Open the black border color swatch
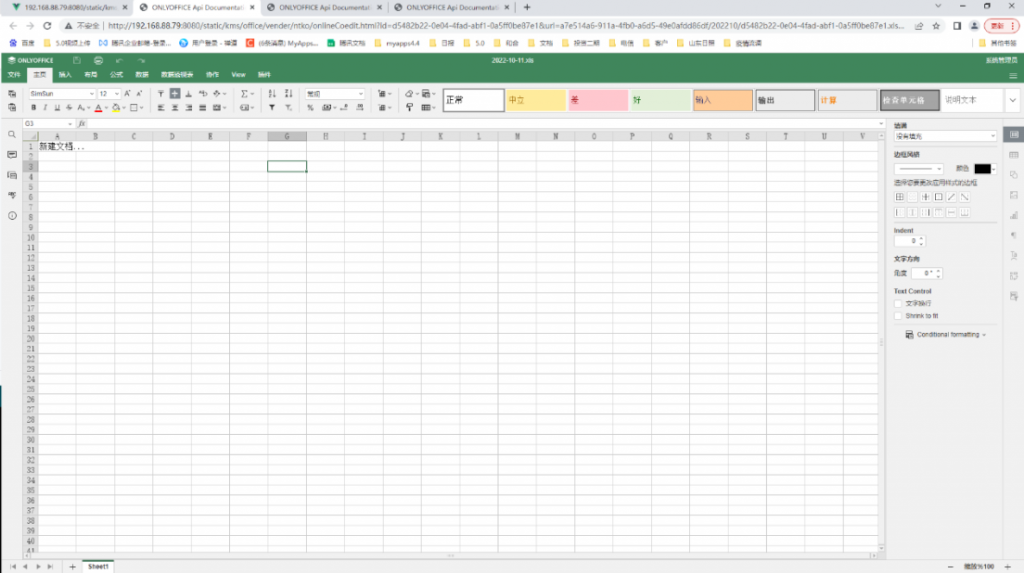 coord(982,169)
